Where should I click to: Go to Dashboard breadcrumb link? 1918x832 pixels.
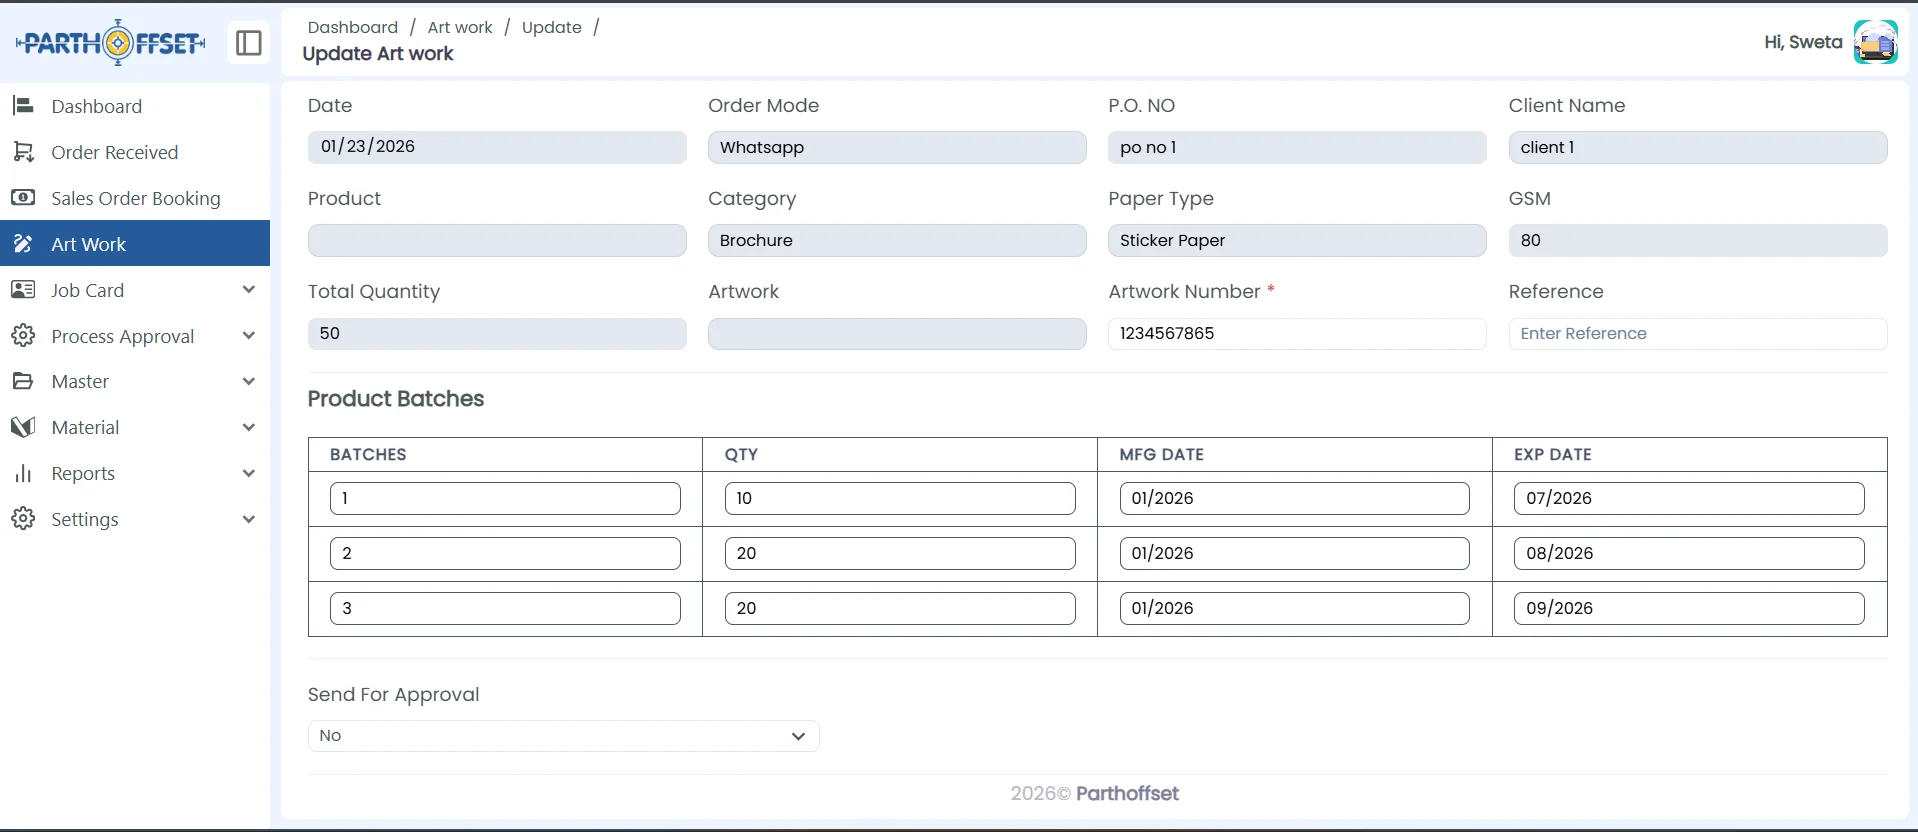point(352,27)
